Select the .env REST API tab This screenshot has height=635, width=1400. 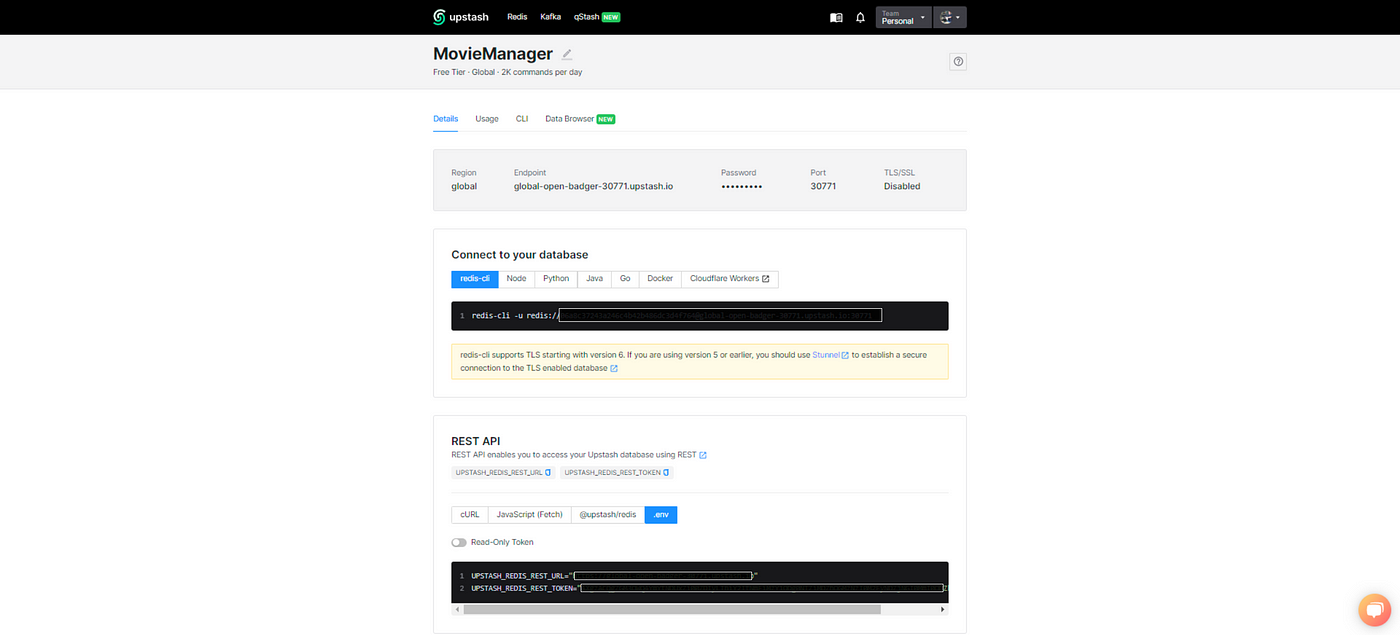click(661, 515)
